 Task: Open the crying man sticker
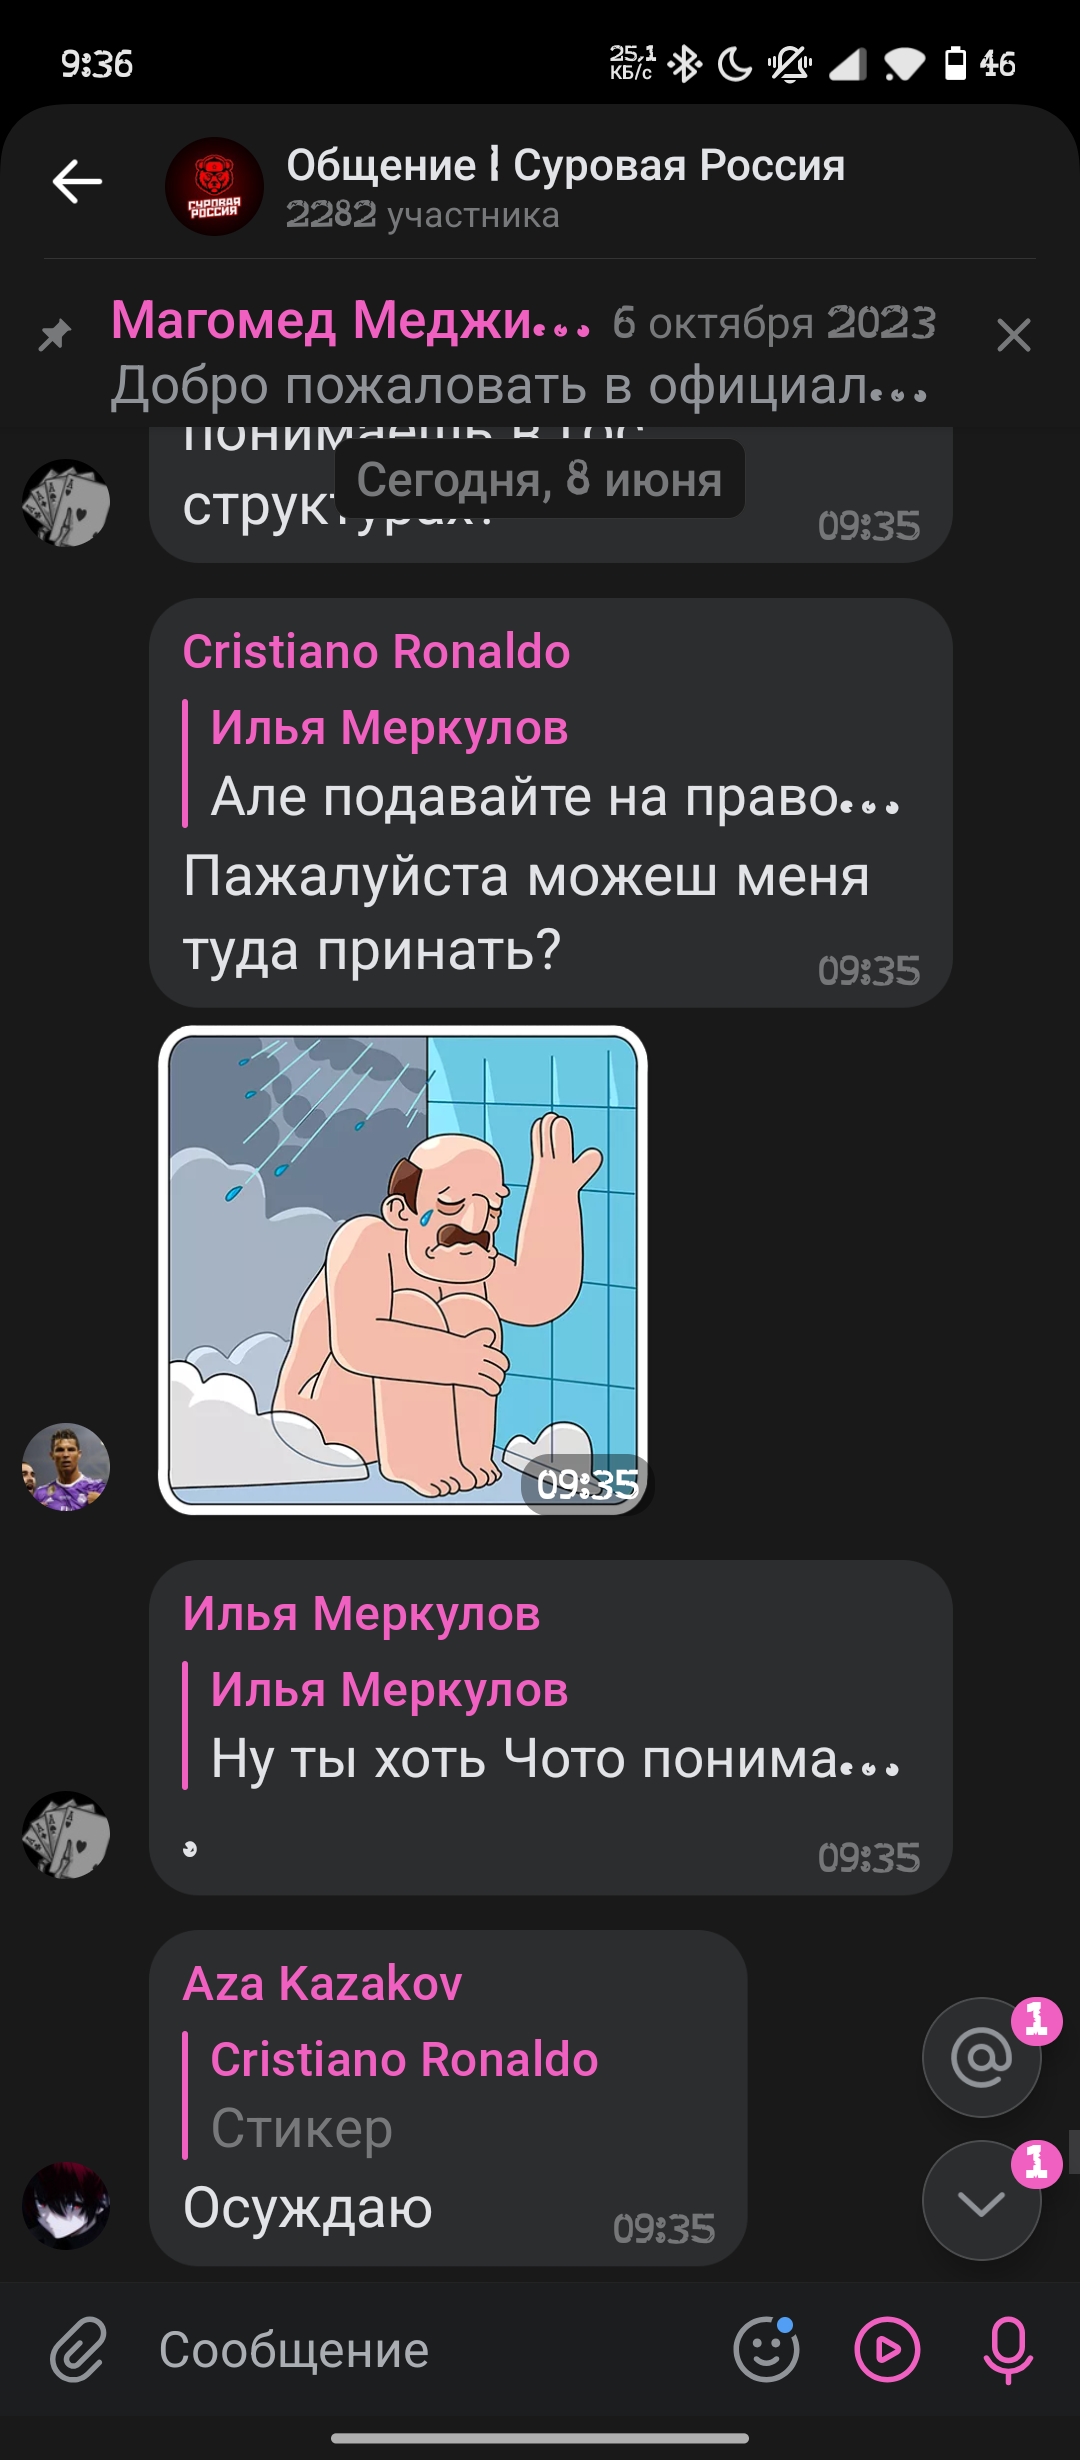(403, 1270)
